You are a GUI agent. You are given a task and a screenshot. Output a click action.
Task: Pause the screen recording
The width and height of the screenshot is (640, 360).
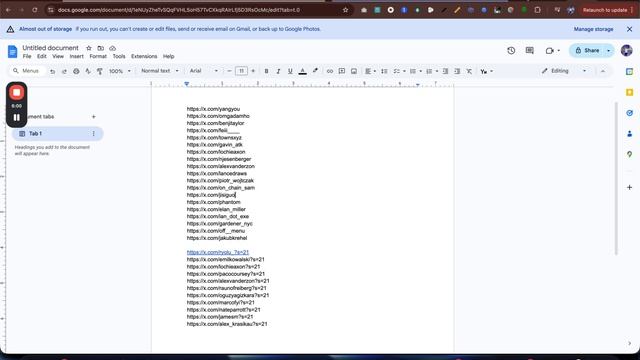coord(17,118)
